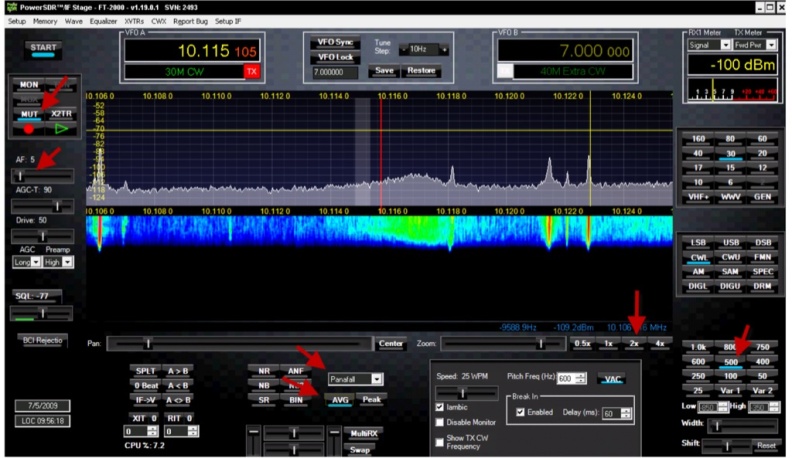Screen dimensions: 792x458
Task: Click the red record button
Action: pos(29,129)
